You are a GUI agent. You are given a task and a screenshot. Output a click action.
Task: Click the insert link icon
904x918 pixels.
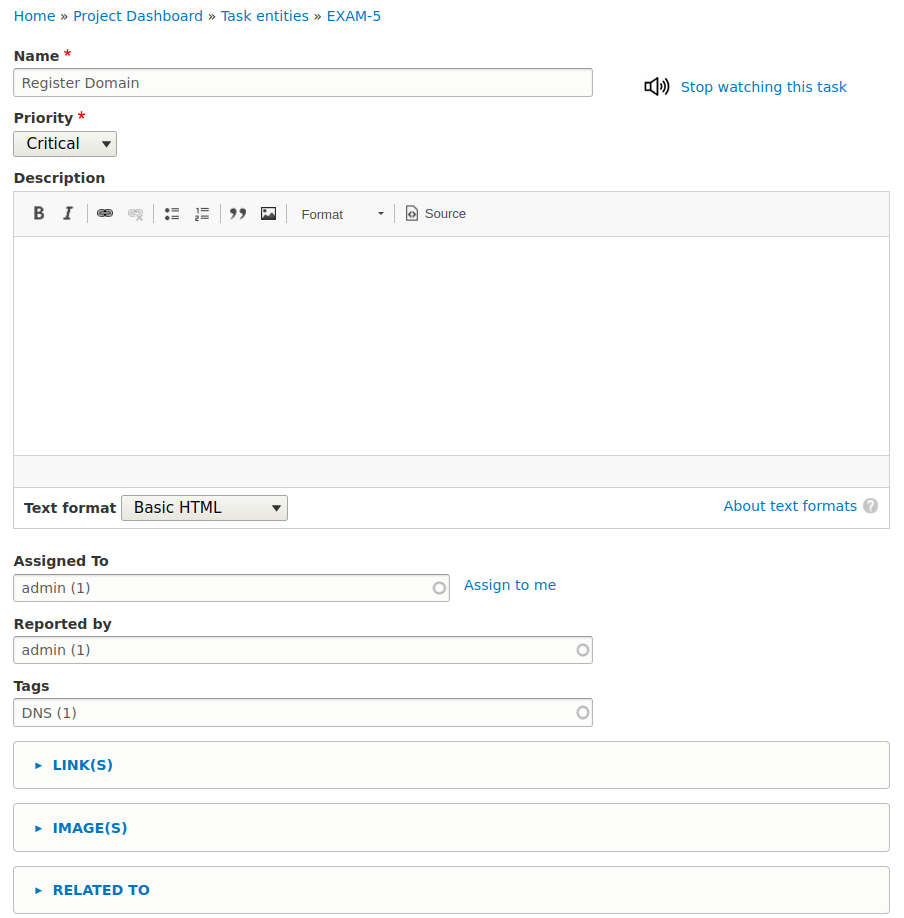click(x=105, y=213)
